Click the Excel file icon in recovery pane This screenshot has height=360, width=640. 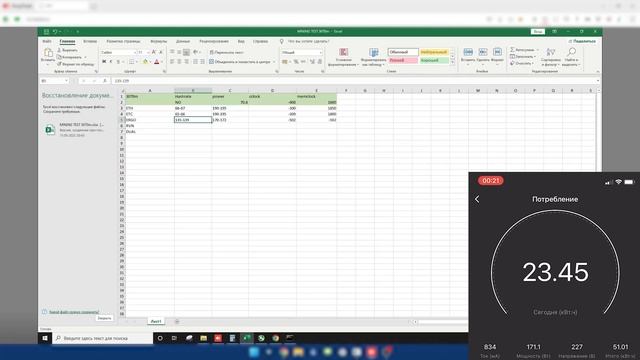point(50,129)
